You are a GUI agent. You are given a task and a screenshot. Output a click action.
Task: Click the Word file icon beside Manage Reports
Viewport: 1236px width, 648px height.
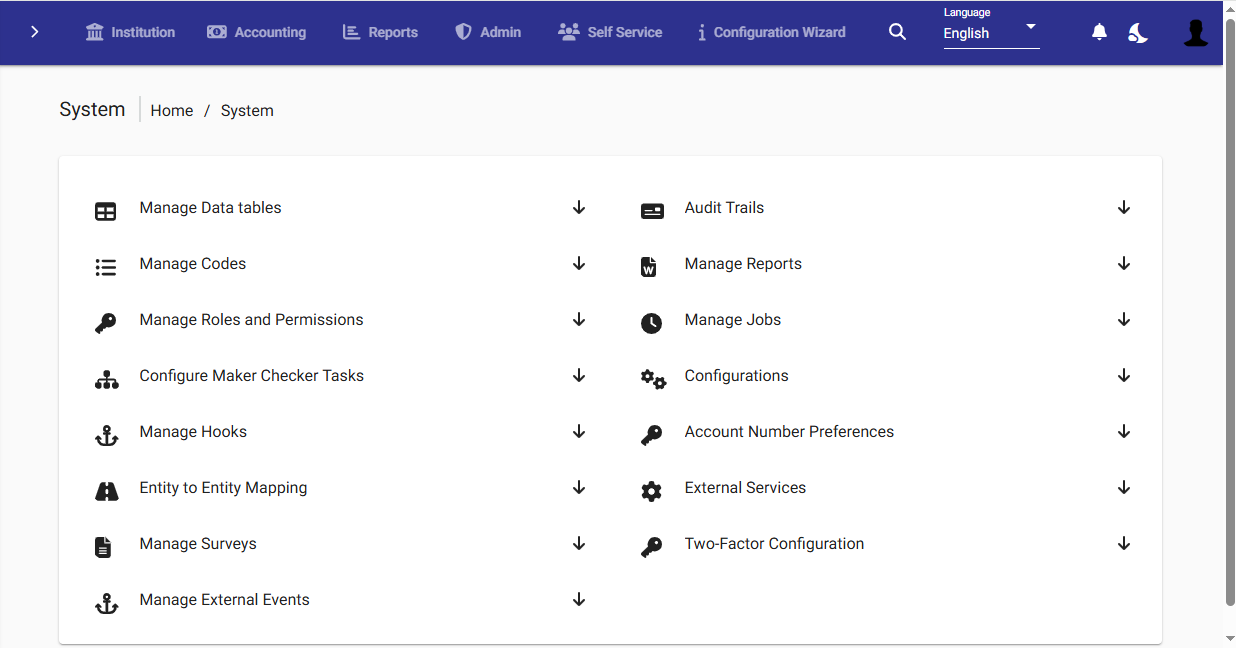click(x=649, y=268)
